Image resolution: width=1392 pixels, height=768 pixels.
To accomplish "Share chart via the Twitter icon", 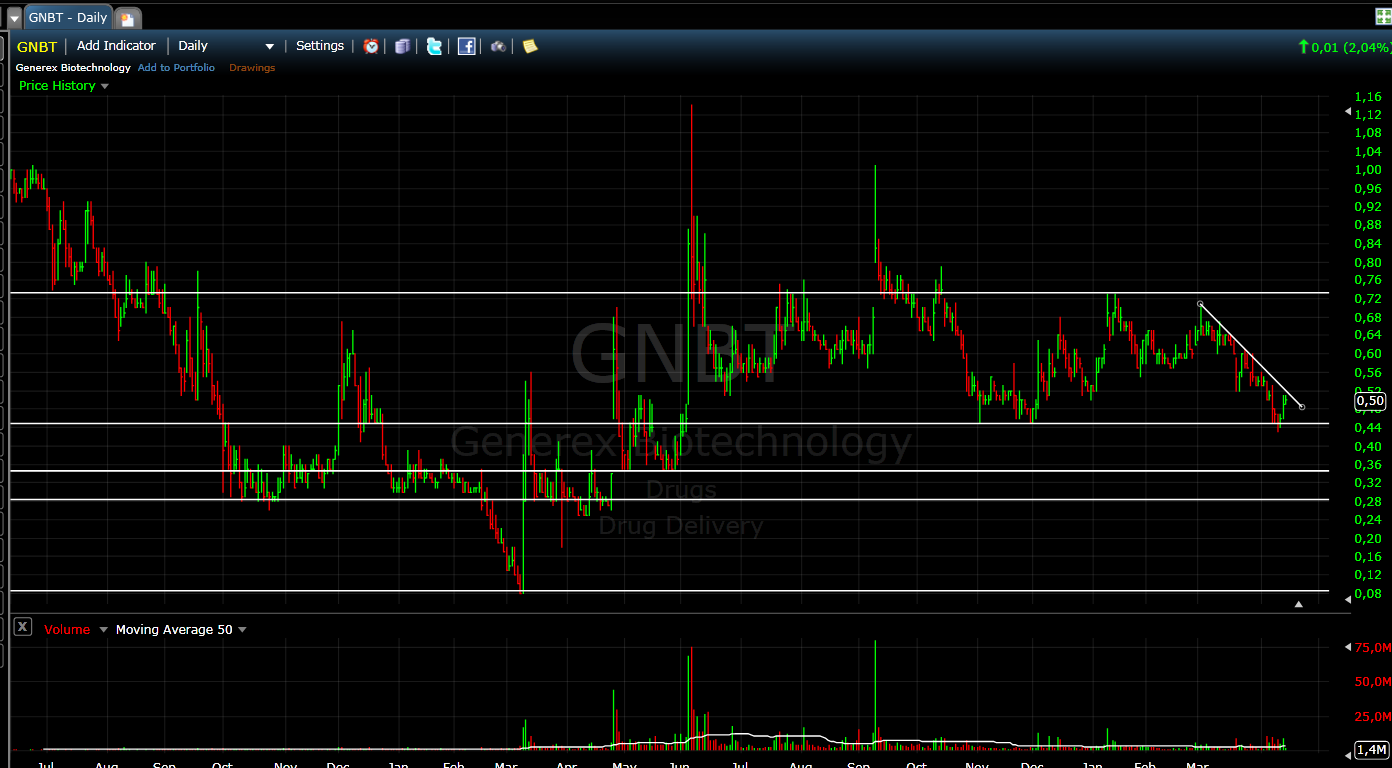I will 434,46.
